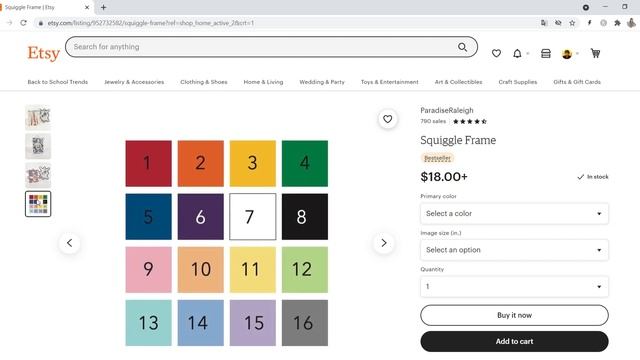Click the In stock indicator
This screenshot has height=360, width=640.
(x=593, y=177)
